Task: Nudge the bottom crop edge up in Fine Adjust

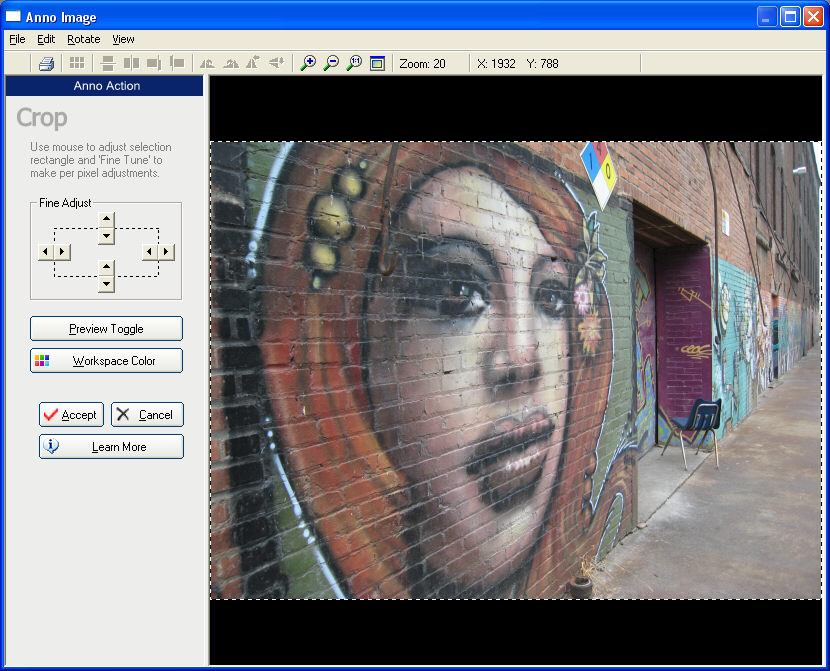Action: click(x=106, y=267)
